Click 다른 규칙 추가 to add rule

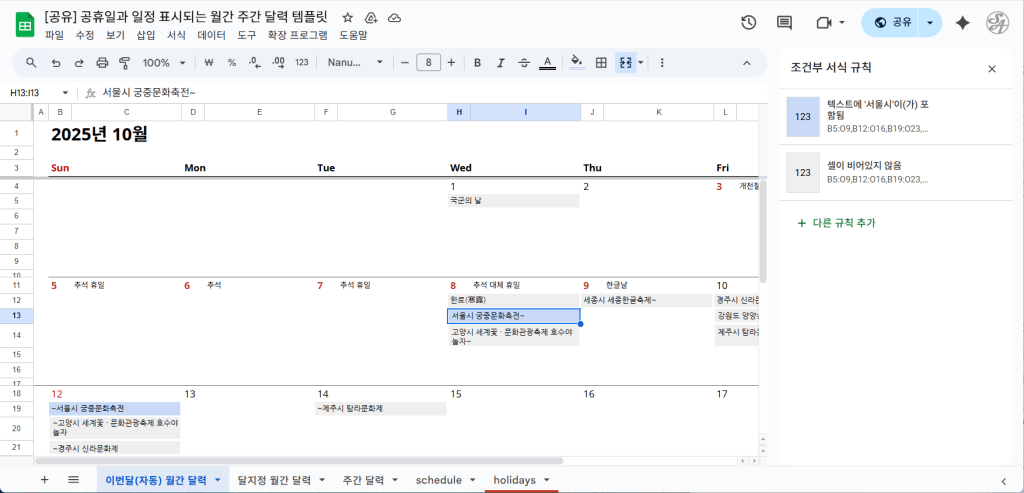coord(836,223)
